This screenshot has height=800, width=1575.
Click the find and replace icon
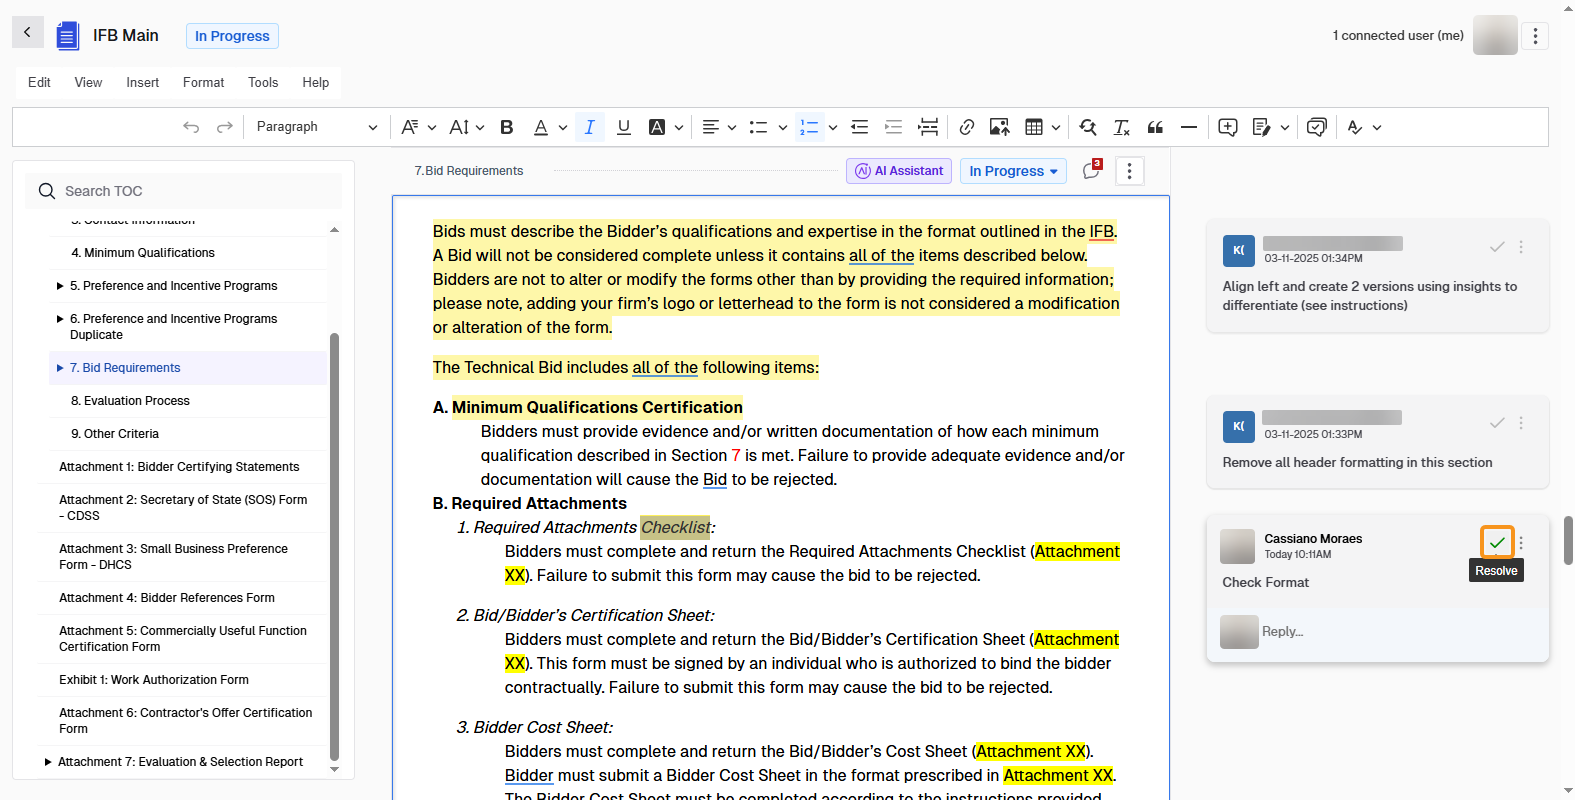(1088, 127)
